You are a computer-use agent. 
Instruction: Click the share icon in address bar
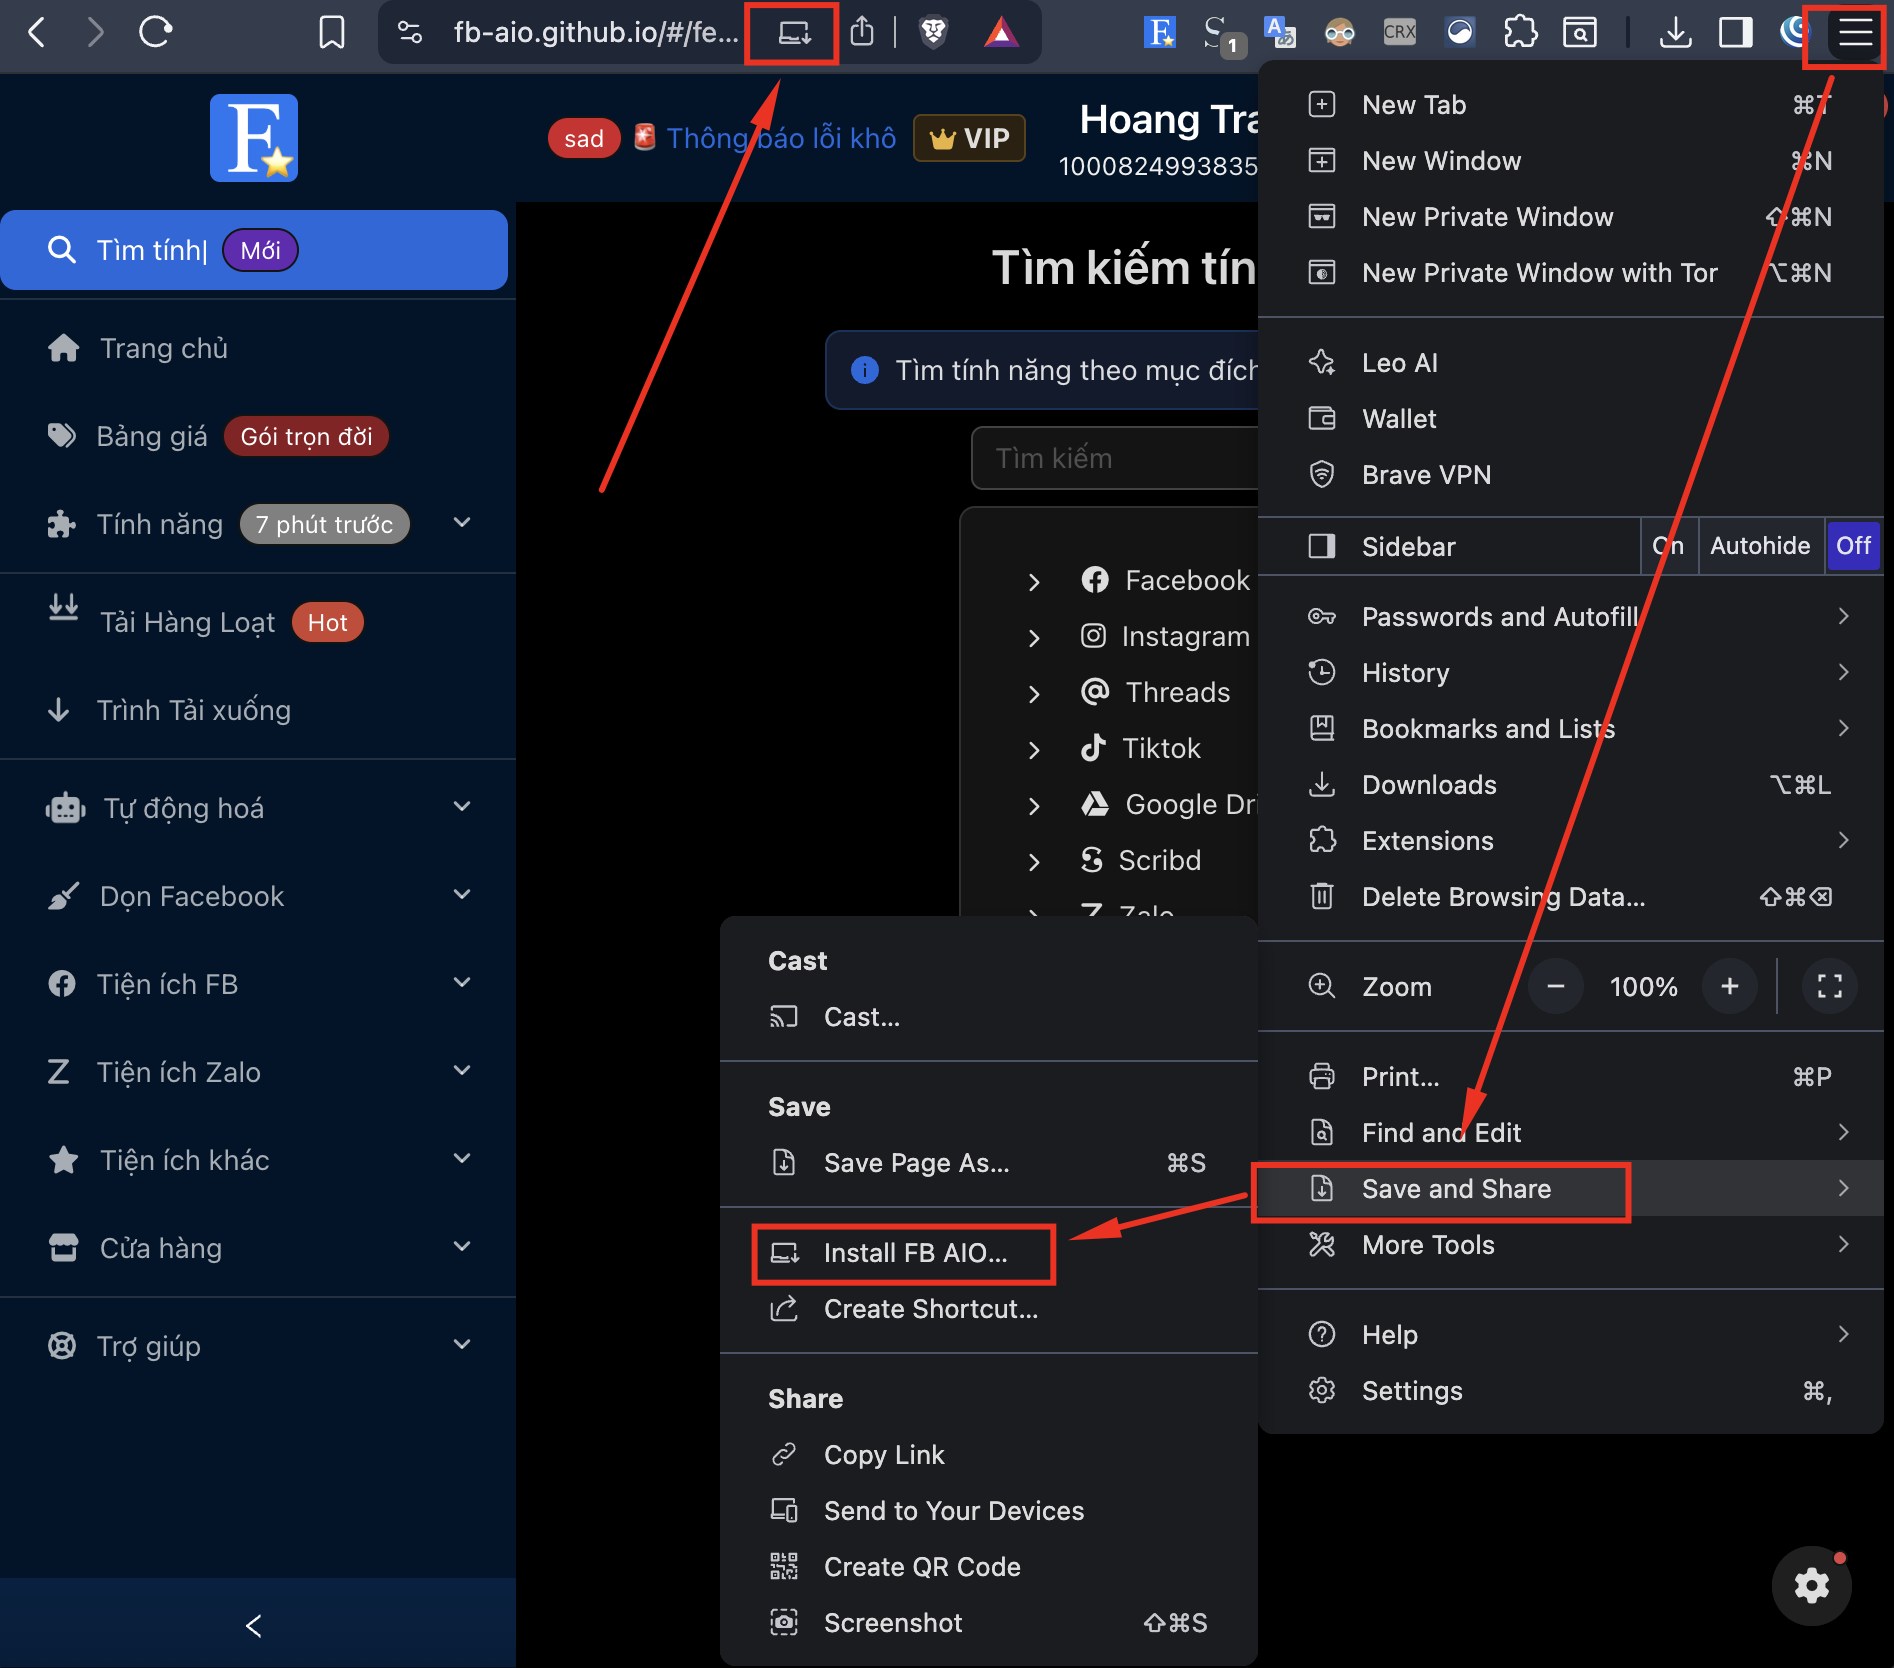click(x=862, y=33)
